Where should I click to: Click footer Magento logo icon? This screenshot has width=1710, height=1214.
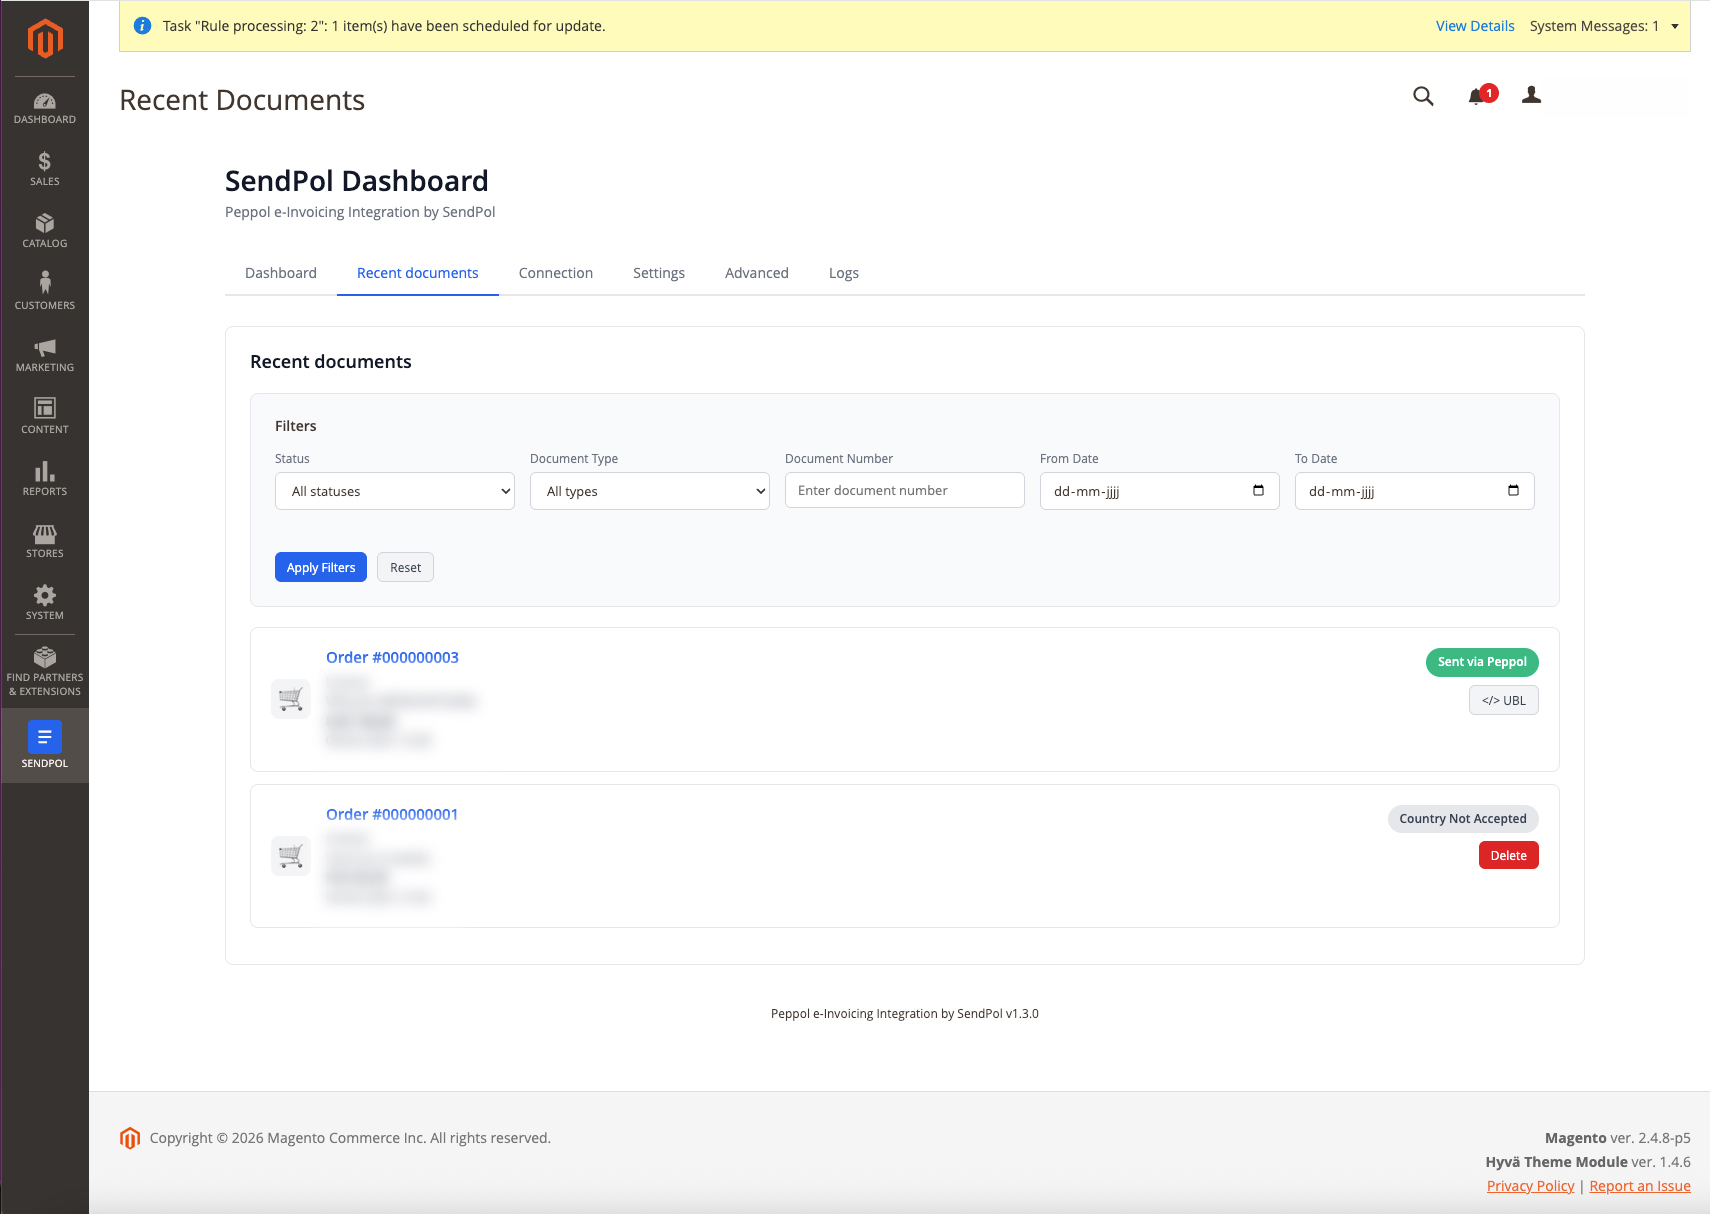[130, 1138]
